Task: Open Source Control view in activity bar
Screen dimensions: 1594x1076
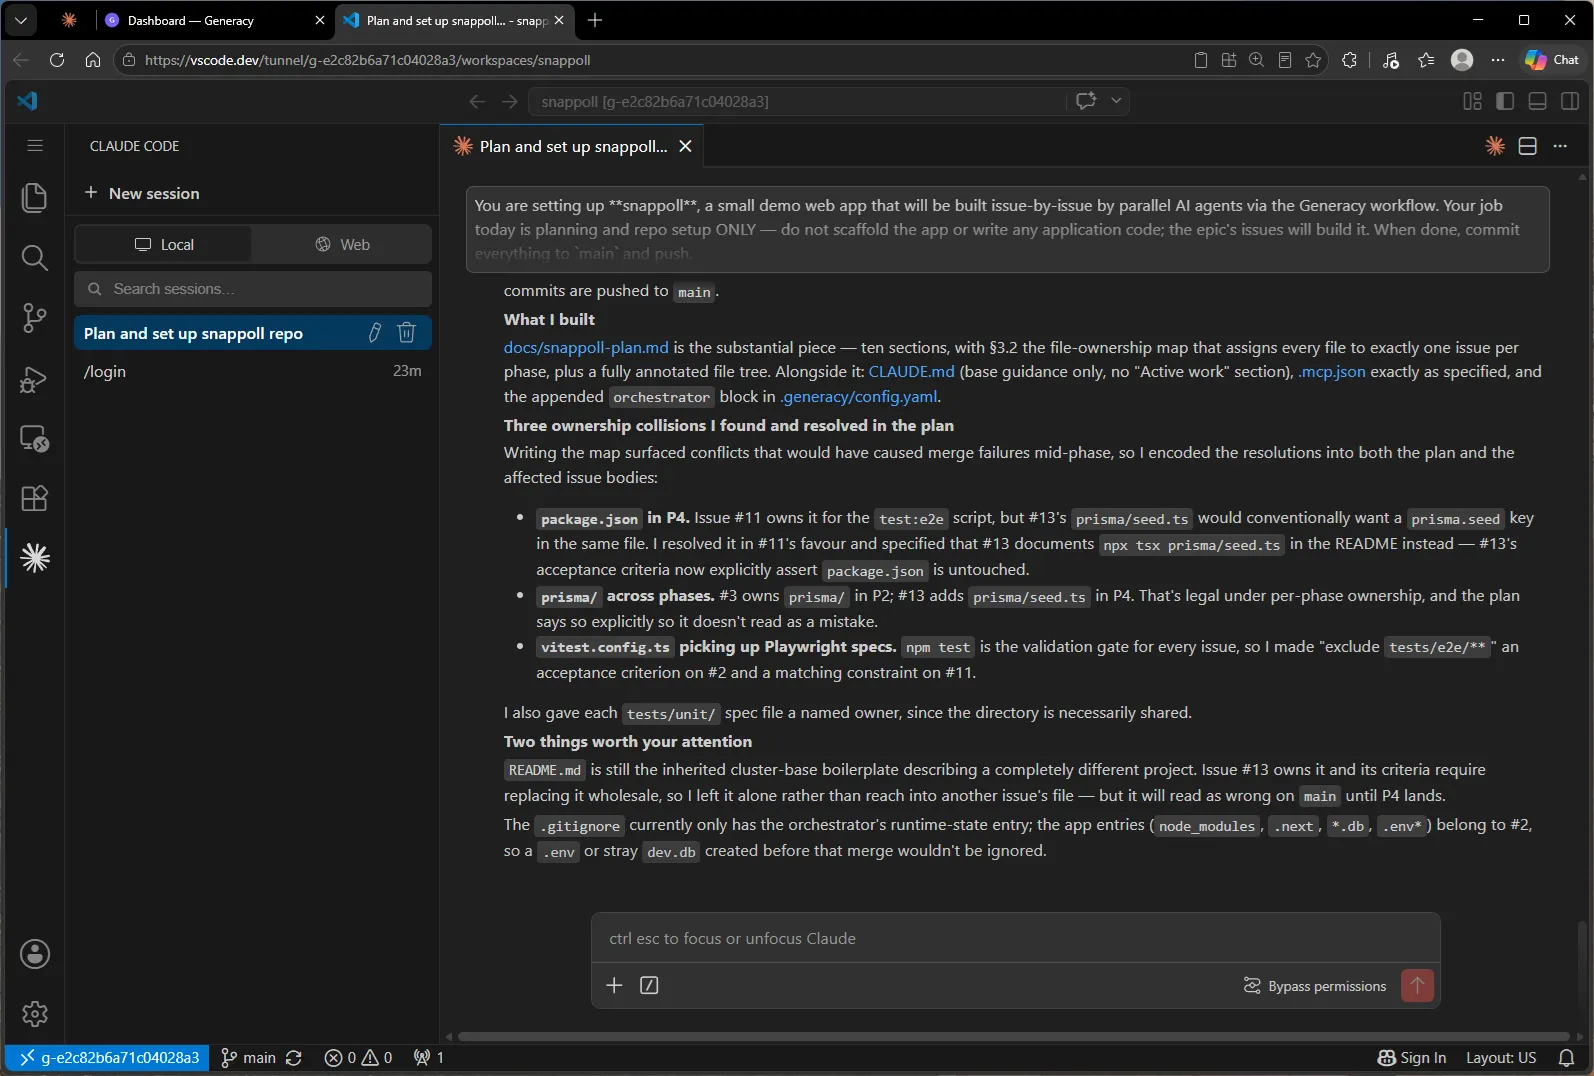Action: click(x=34, y=318)
